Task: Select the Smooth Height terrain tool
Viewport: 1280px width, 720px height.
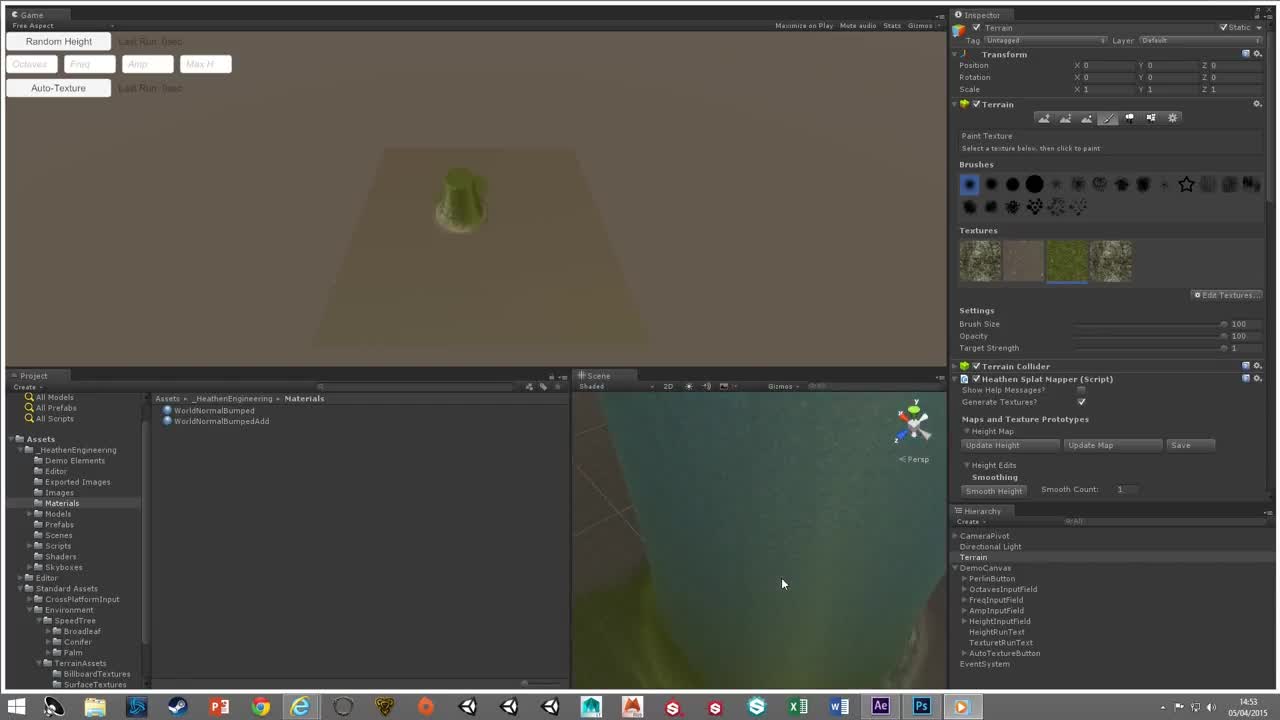Action: (1087, 117)
